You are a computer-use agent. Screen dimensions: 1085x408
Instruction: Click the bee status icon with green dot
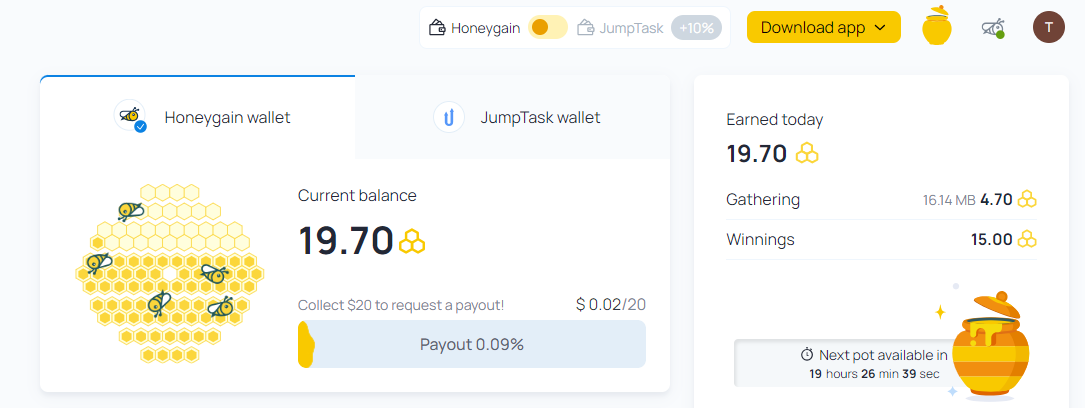(993, 28)
